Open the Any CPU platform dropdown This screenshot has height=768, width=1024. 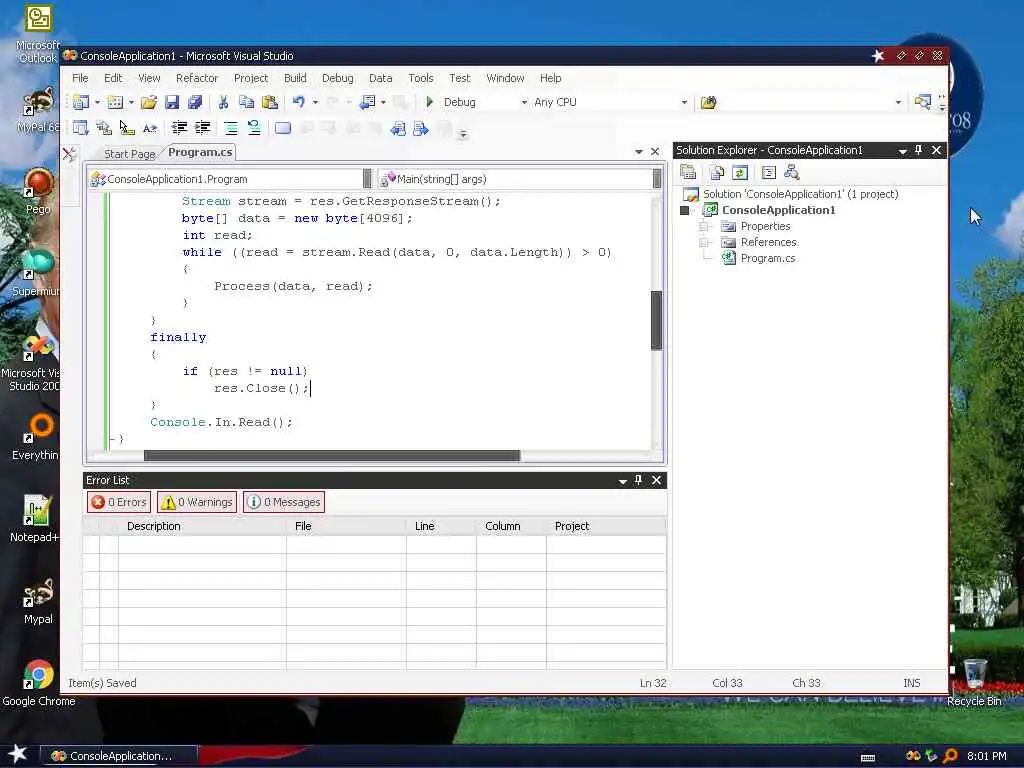[684, 103]
